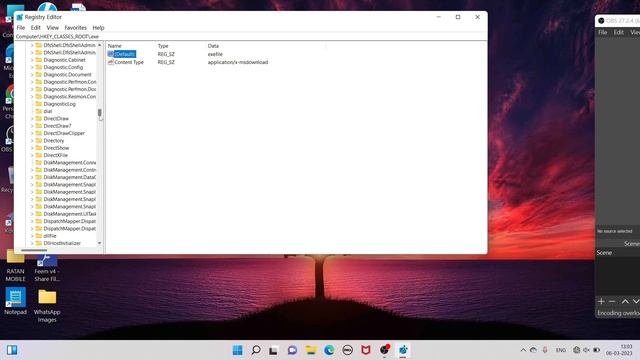Expand the Directory key
This screenshot has height=360, width=640.
pos(32,140)
